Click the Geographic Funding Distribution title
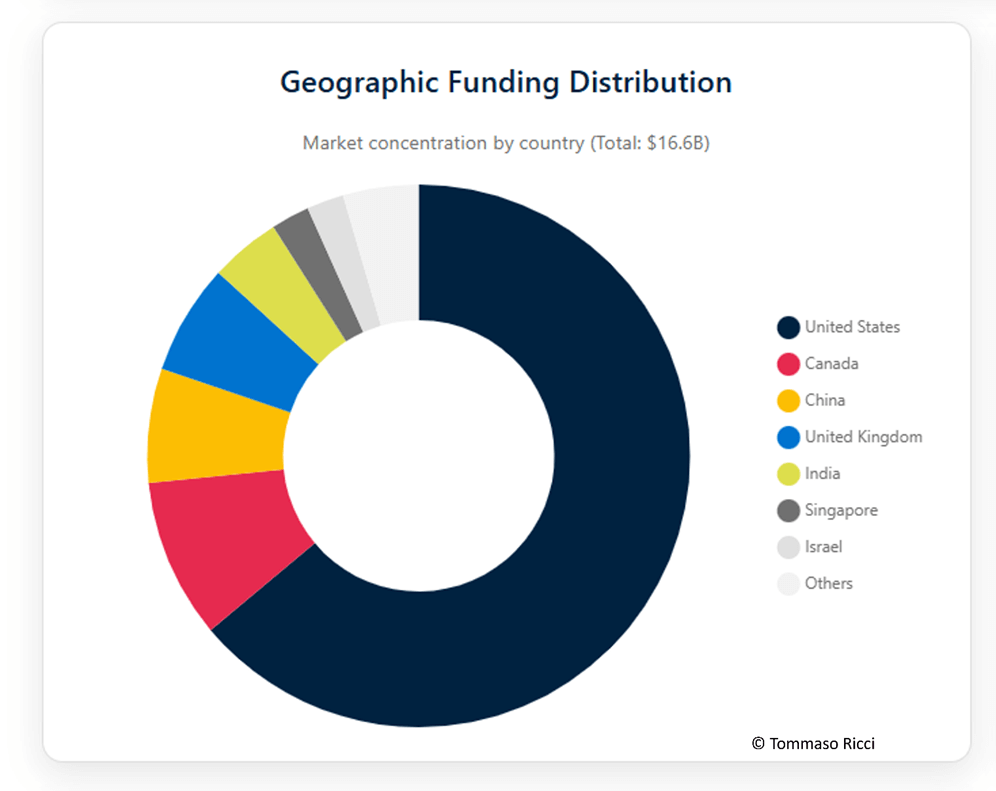Image resolution: width=996 pixels, height=791 pixels. pos(505,82)
